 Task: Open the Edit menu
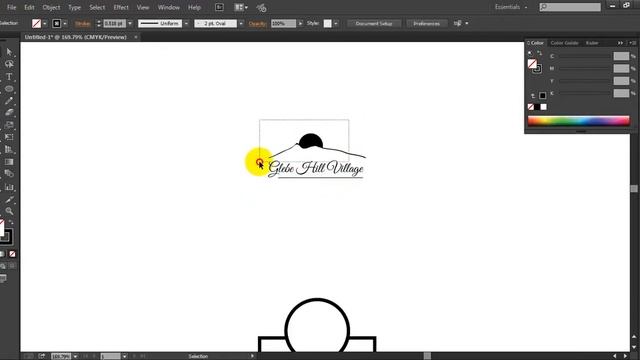point(29,7)
